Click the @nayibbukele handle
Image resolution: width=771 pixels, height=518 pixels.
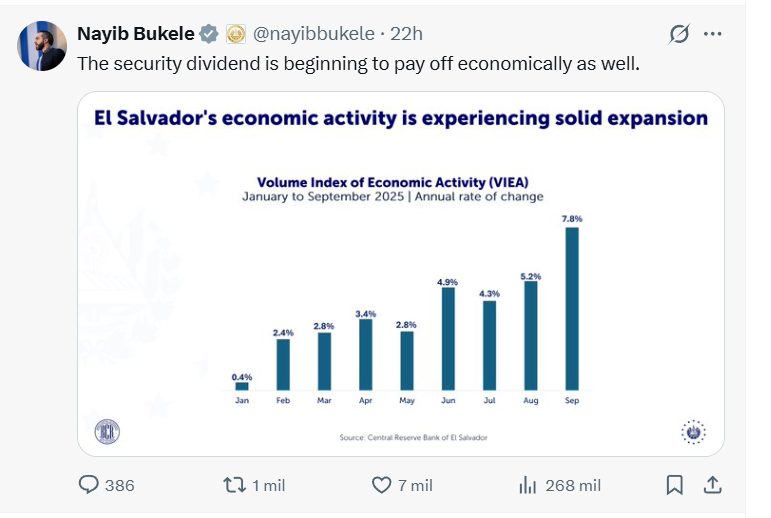[313, 34]
